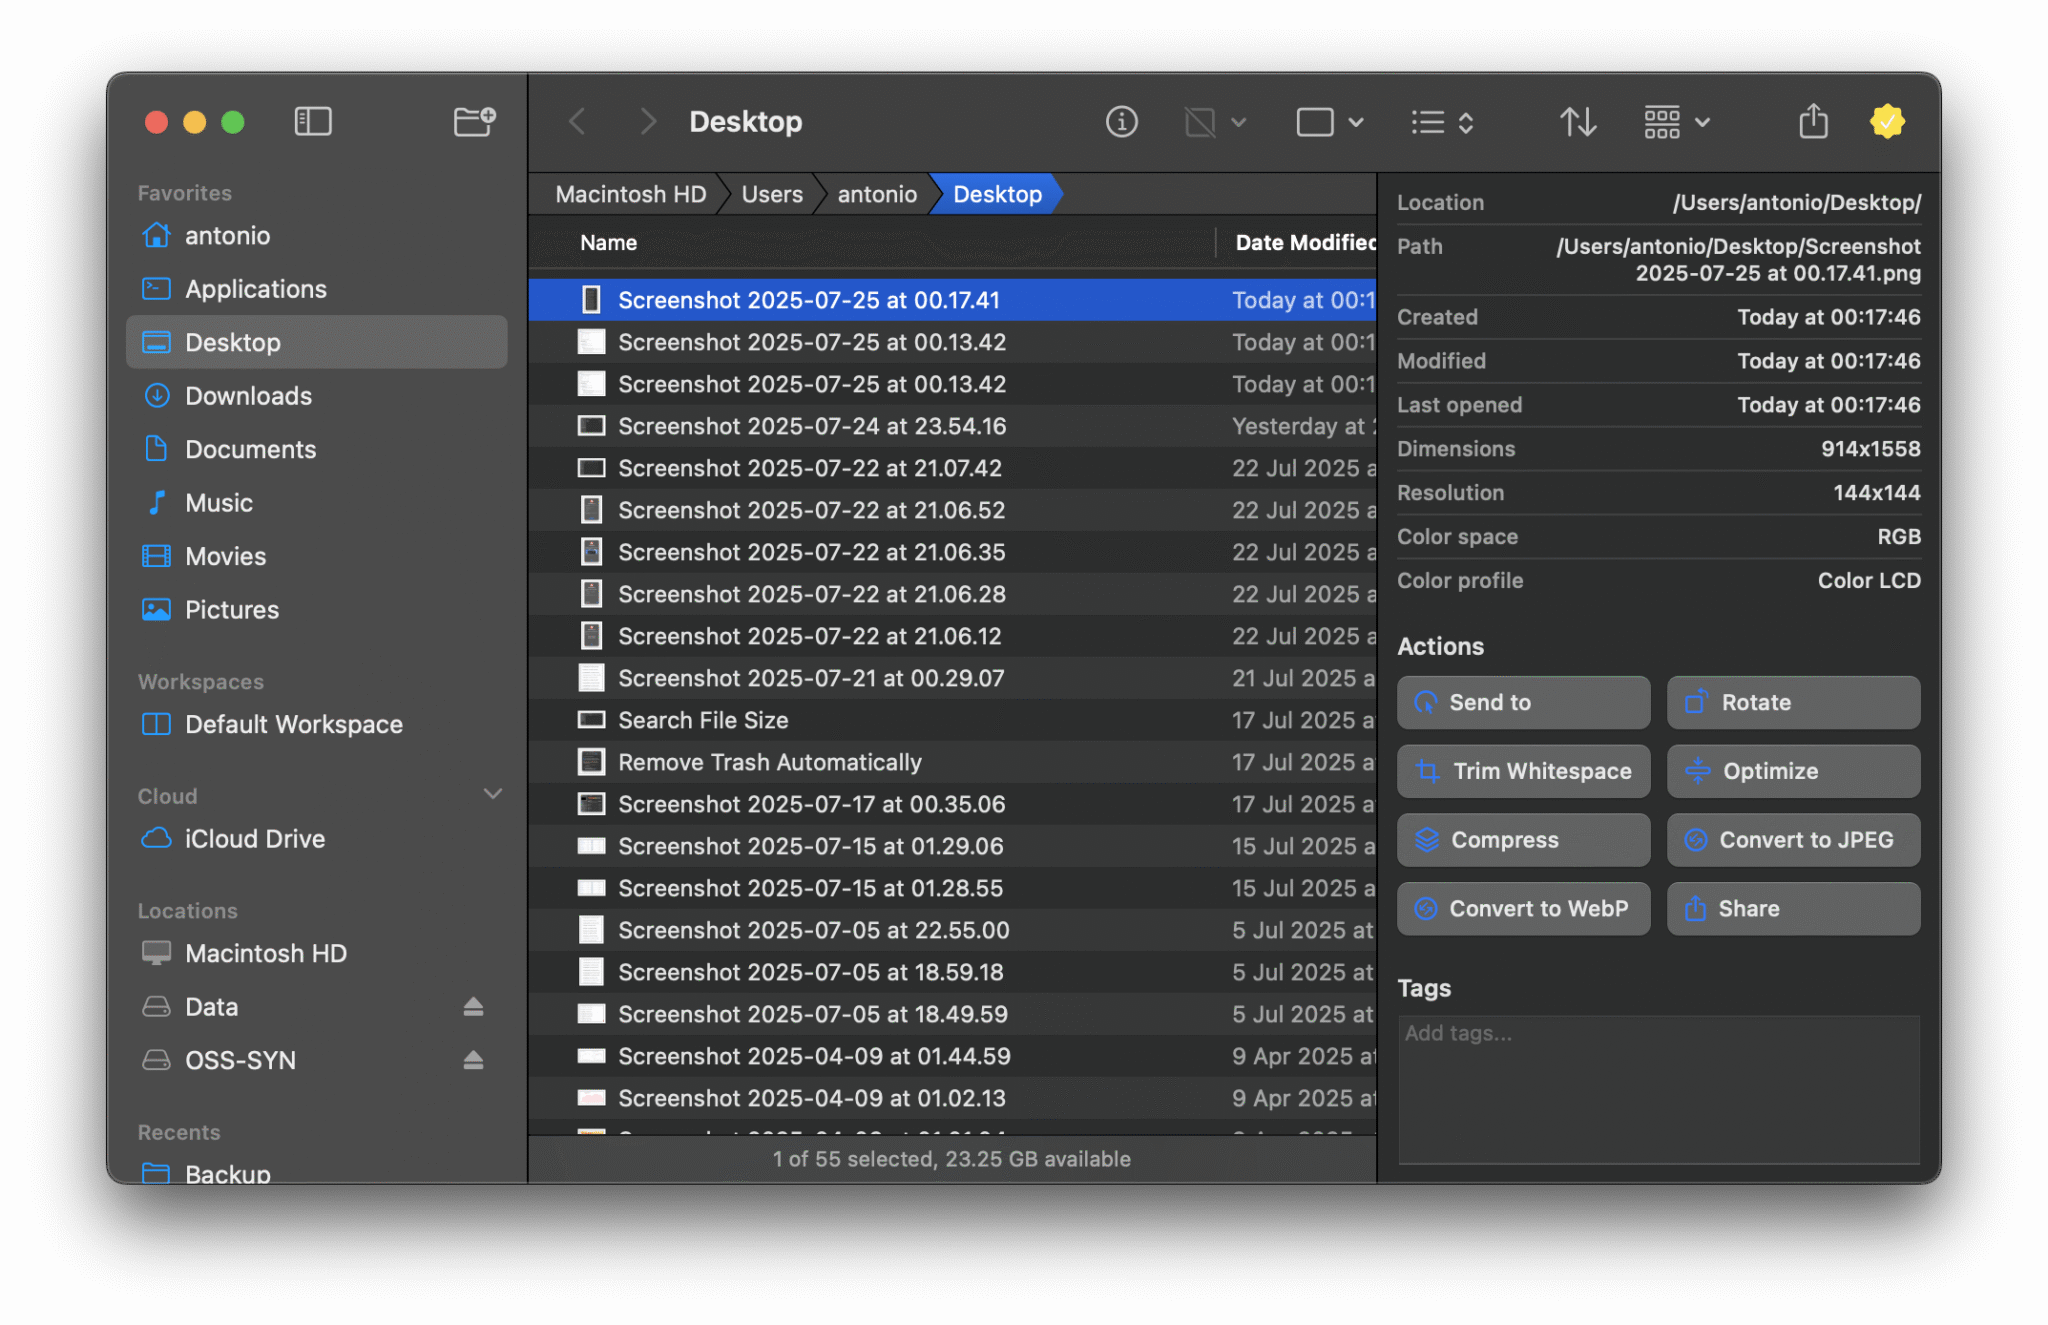Eject the Data volume

click(x=472, y=1006)
